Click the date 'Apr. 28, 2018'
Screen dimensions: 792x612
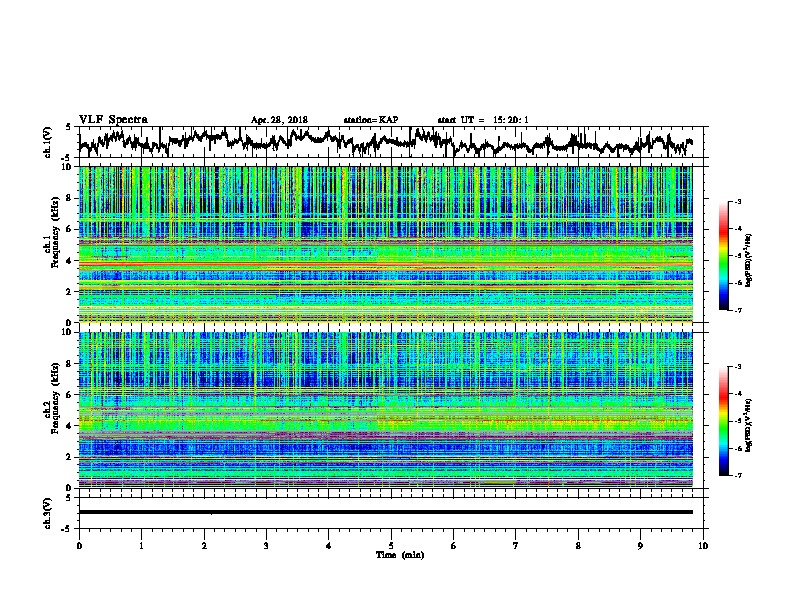(x=279, y=120)
